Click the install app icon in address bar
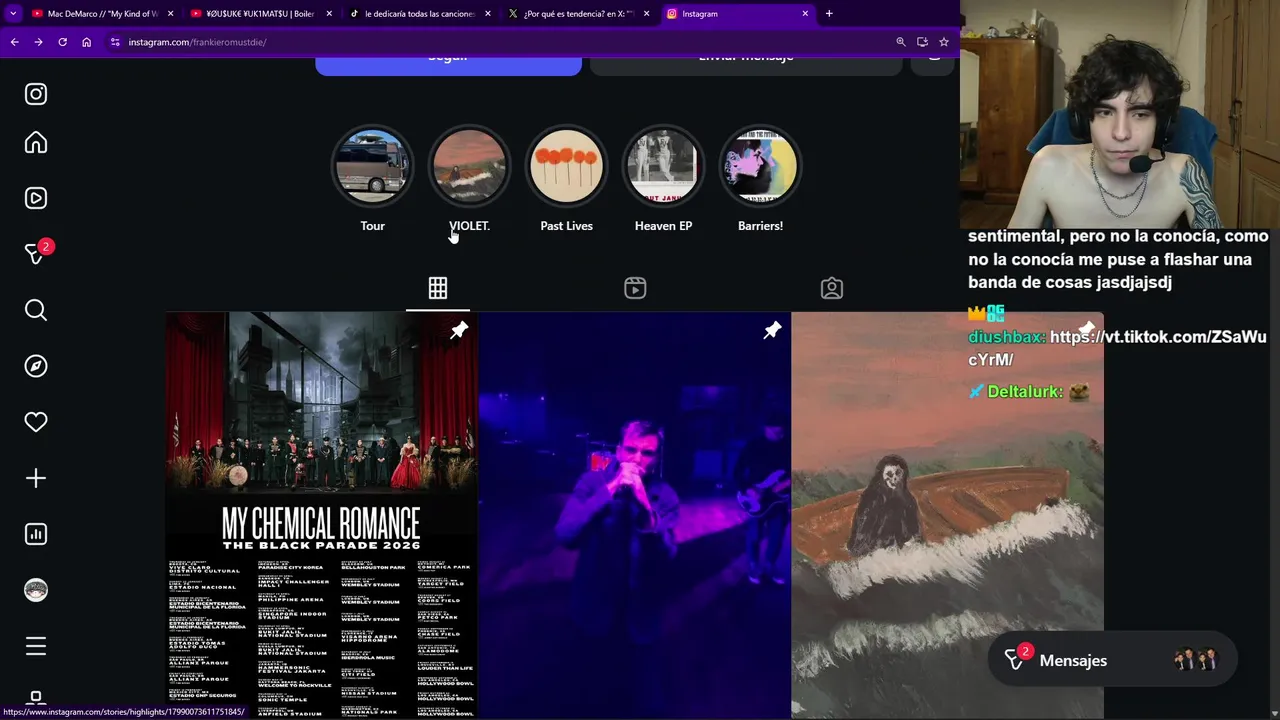This screenshot has height=720, width=1280. 922,42
